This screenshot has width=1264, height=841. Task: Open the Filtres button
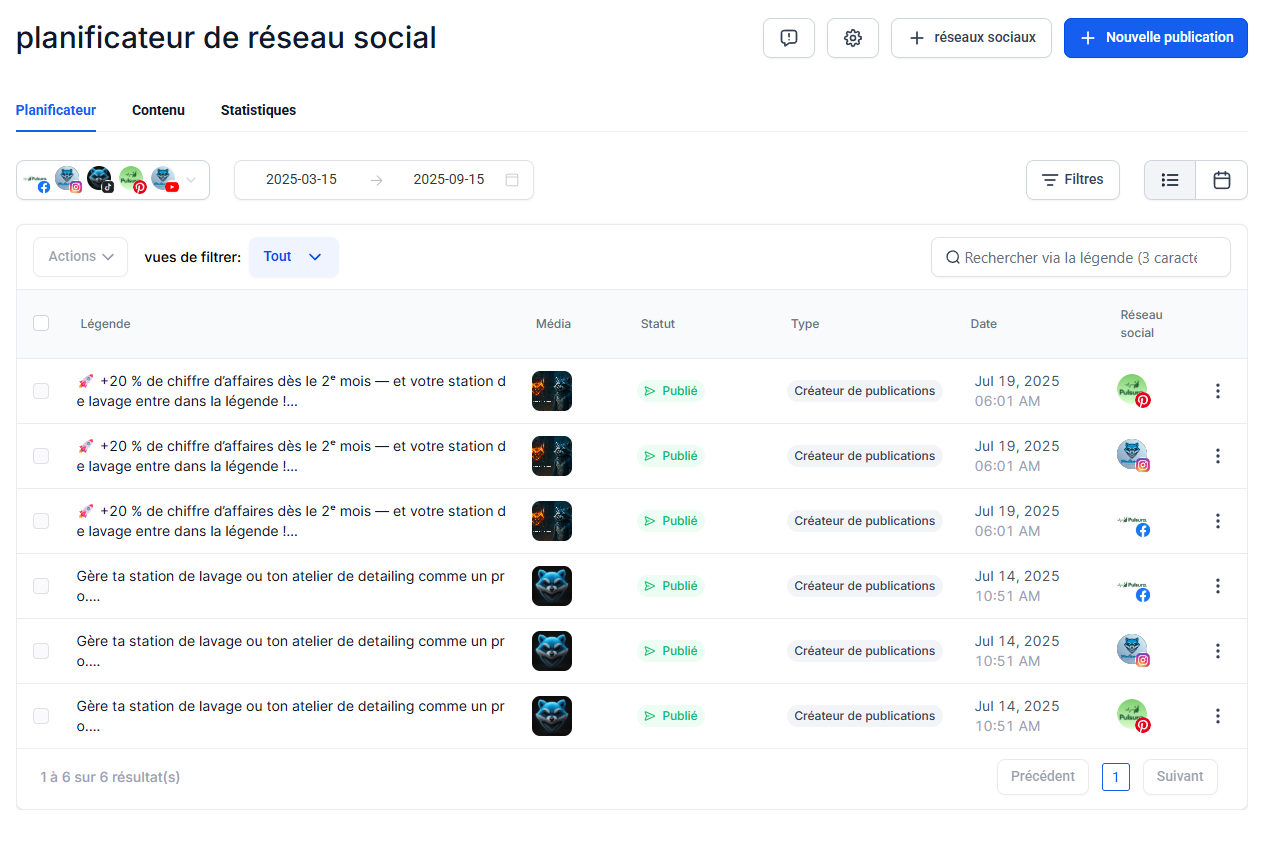pos(1072,180)
